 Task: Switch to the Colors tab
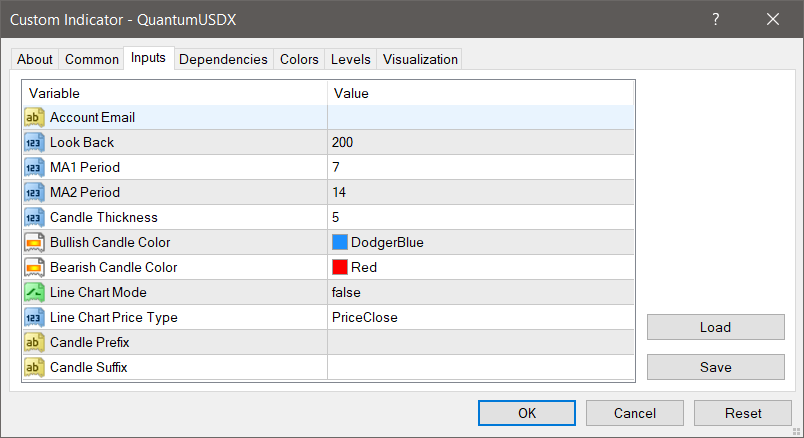[299, 59]
